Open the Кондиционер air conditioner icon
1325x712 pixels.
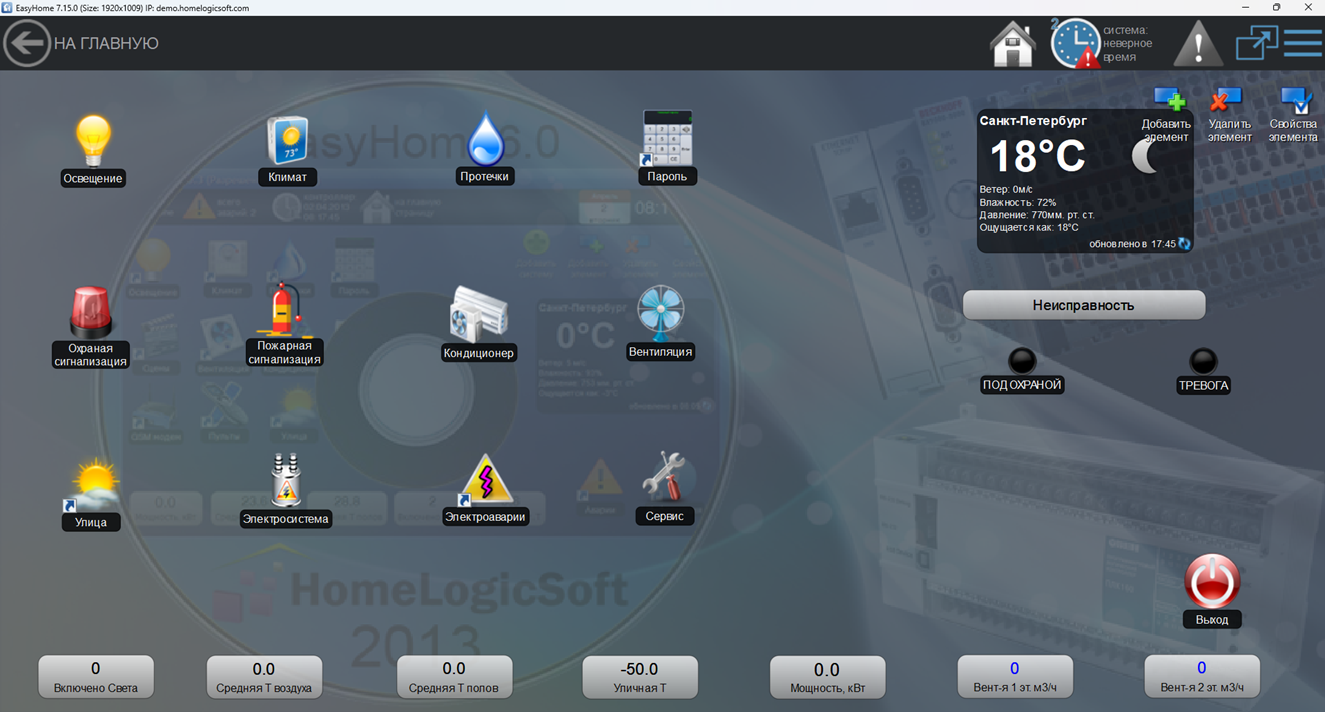[479, 315]
